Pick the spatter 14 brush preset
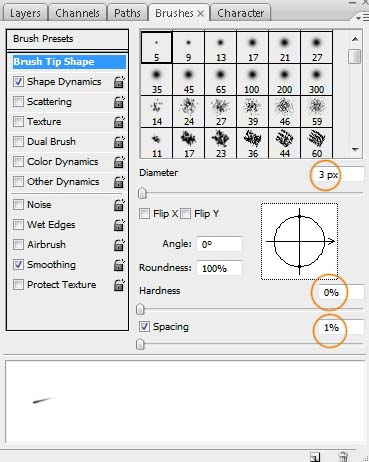This screenshot has width=369, height=462. point(156,111)
